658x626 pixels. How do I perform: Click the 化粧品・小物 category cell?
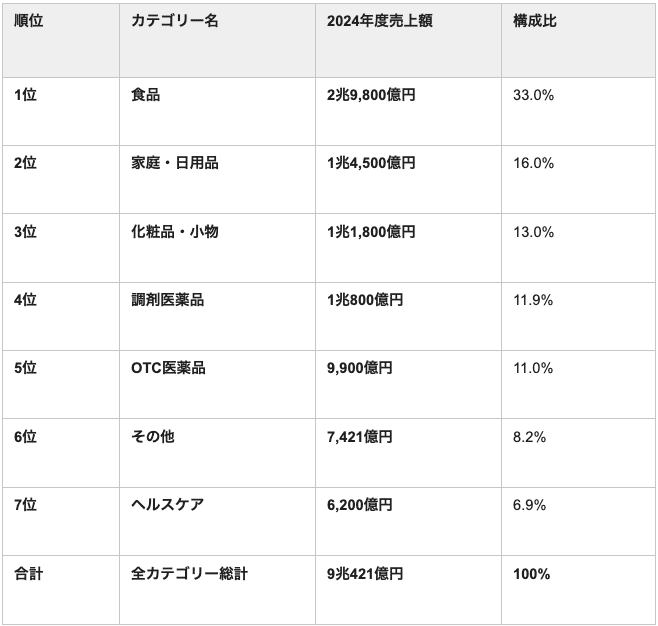(217, 248)
